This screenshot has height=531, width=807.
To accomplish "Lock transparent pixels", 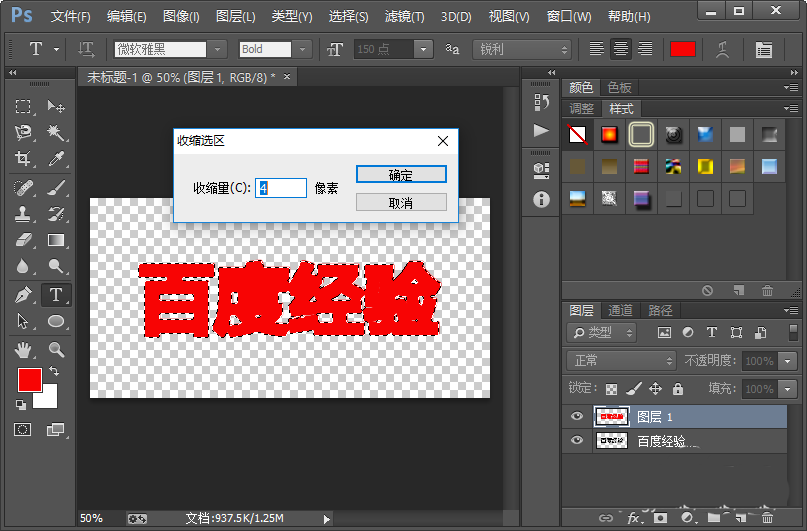I will [x=611, y=388].
